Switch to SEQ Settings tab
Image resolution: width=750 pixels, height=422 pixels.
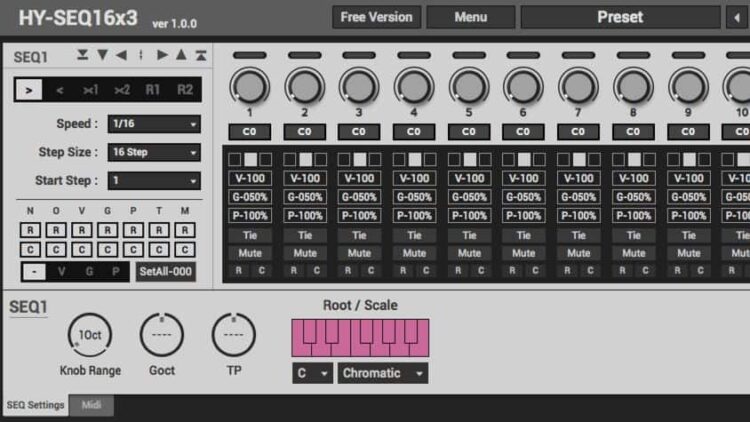click(35, 405)
